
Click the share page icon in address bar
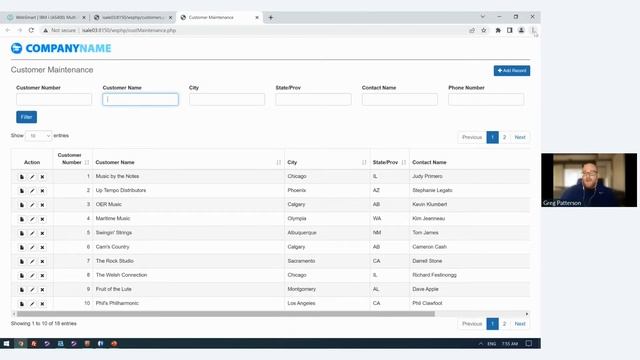point(472,30)
